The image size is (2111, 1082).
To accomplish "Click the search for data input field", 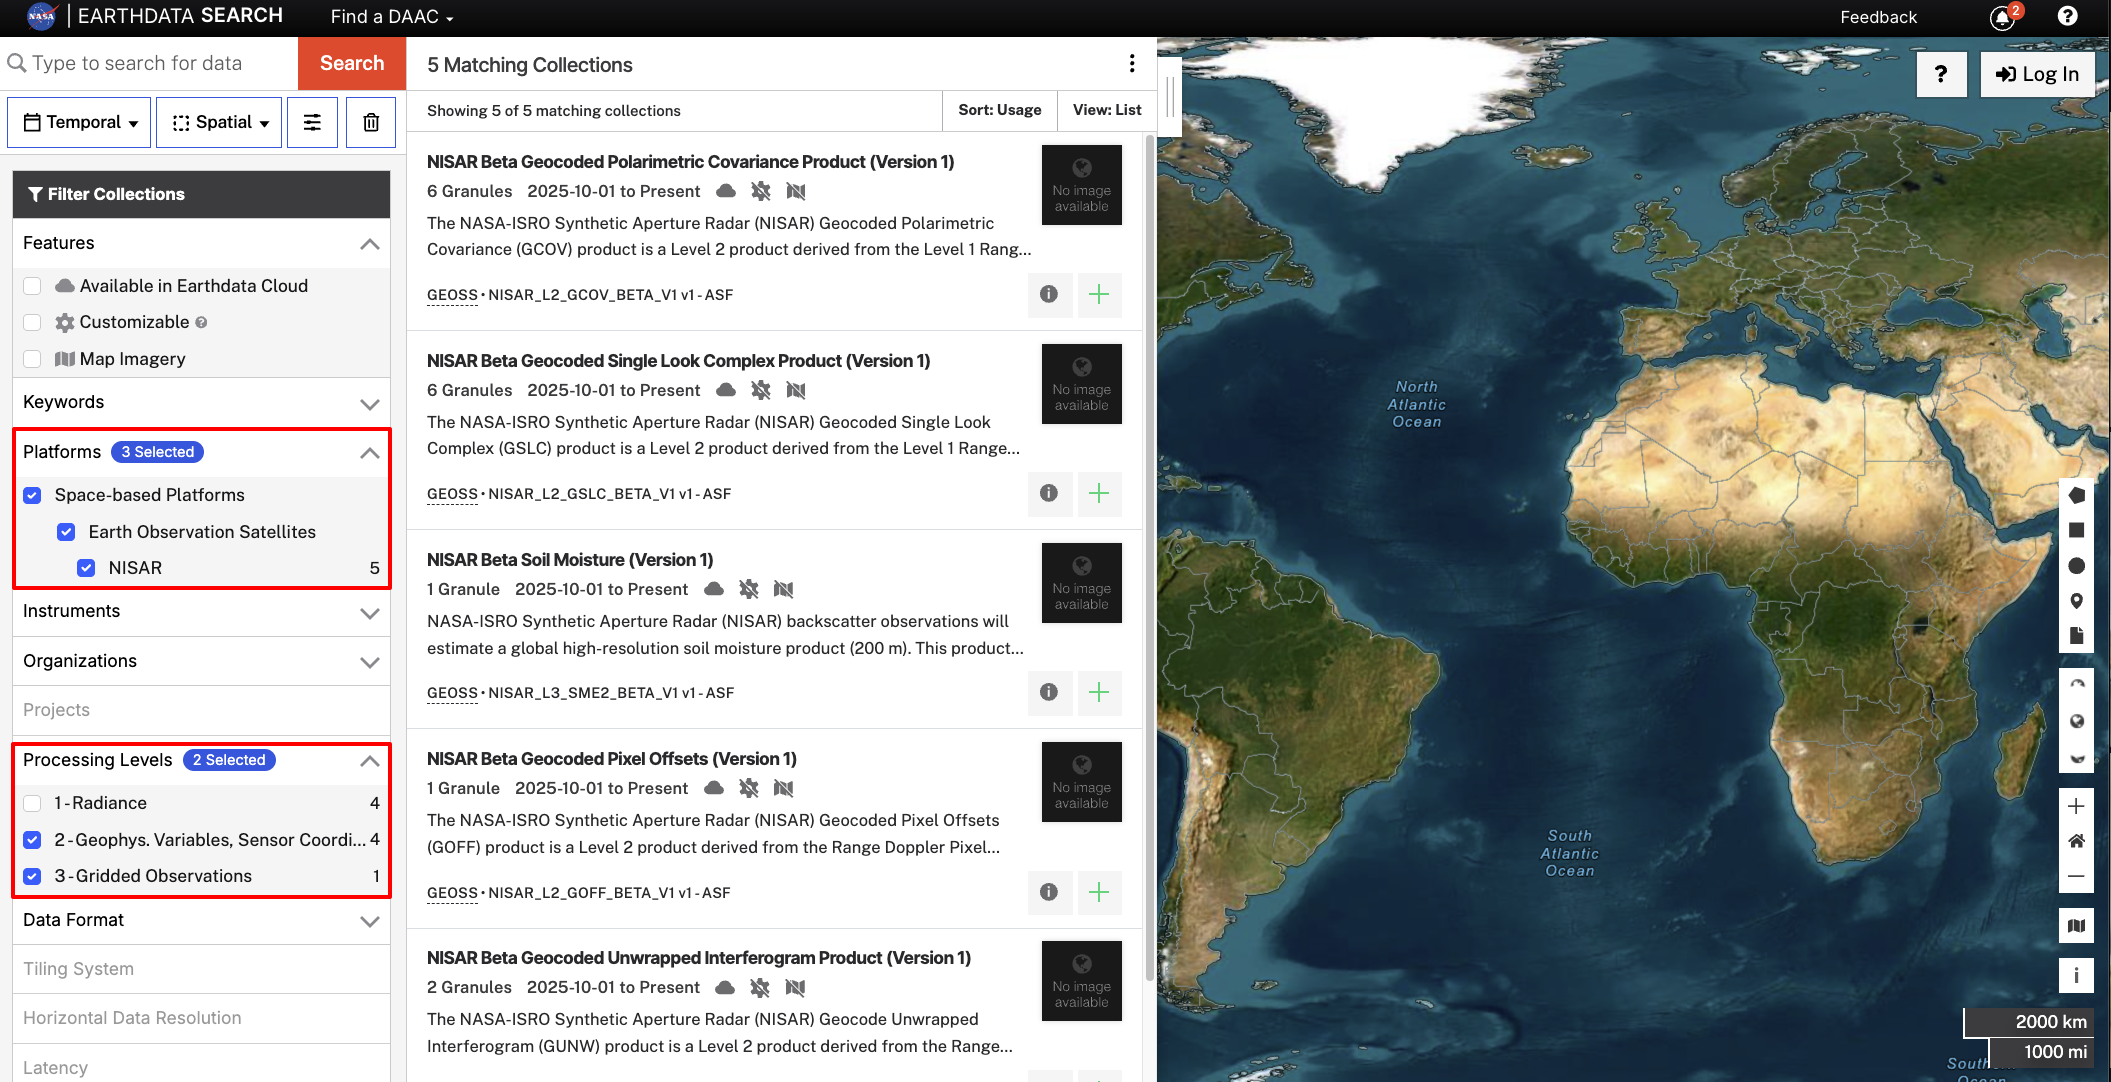I will click(x=150, y=63).
